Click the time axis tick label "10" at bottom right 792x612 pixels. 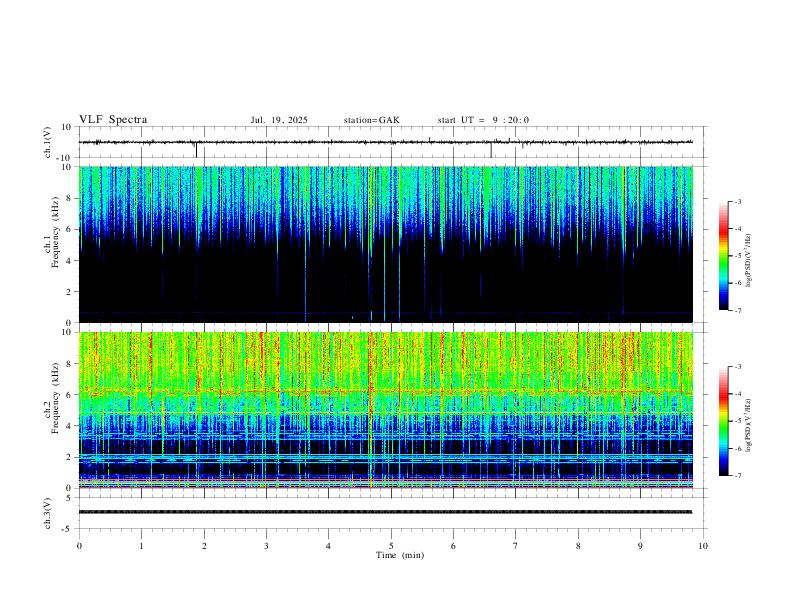[x=703, y=546]
